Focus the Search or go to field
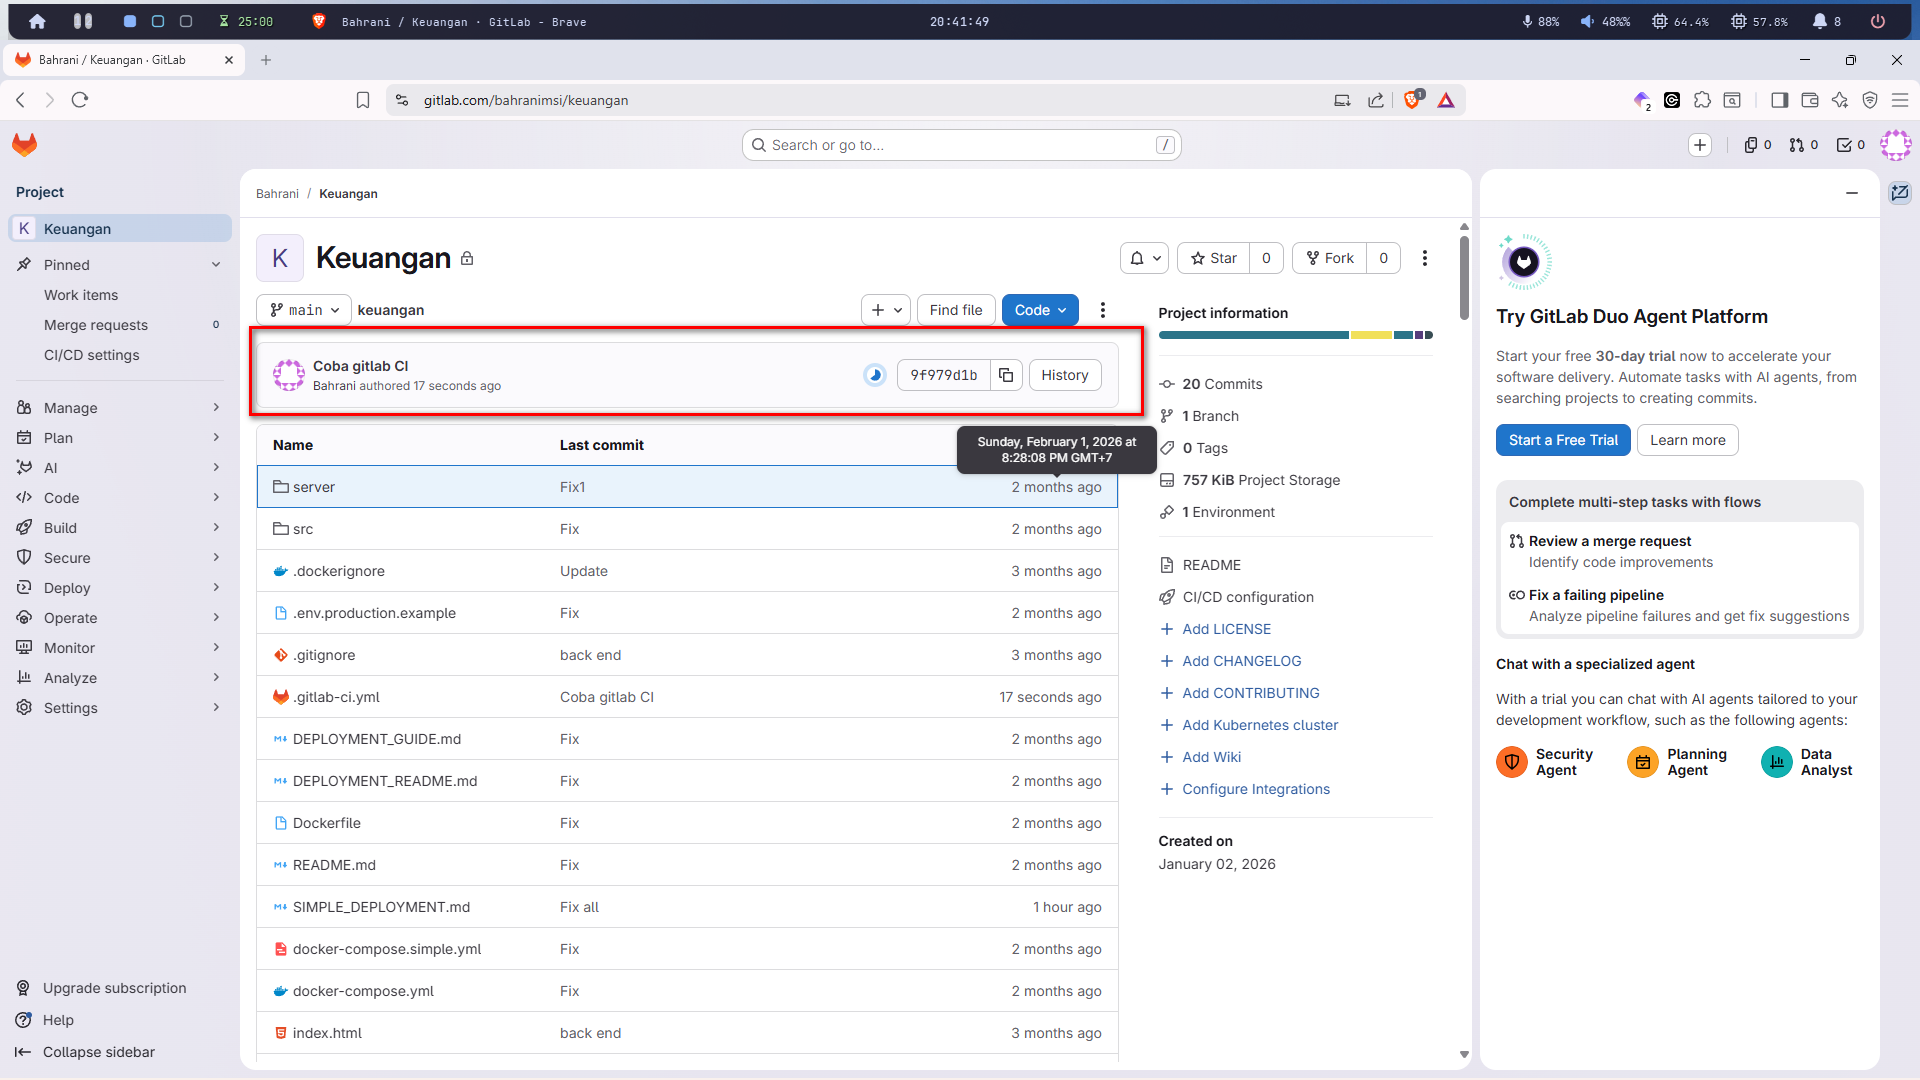This screenshot has height=1080, width=1920. point(961,145)
